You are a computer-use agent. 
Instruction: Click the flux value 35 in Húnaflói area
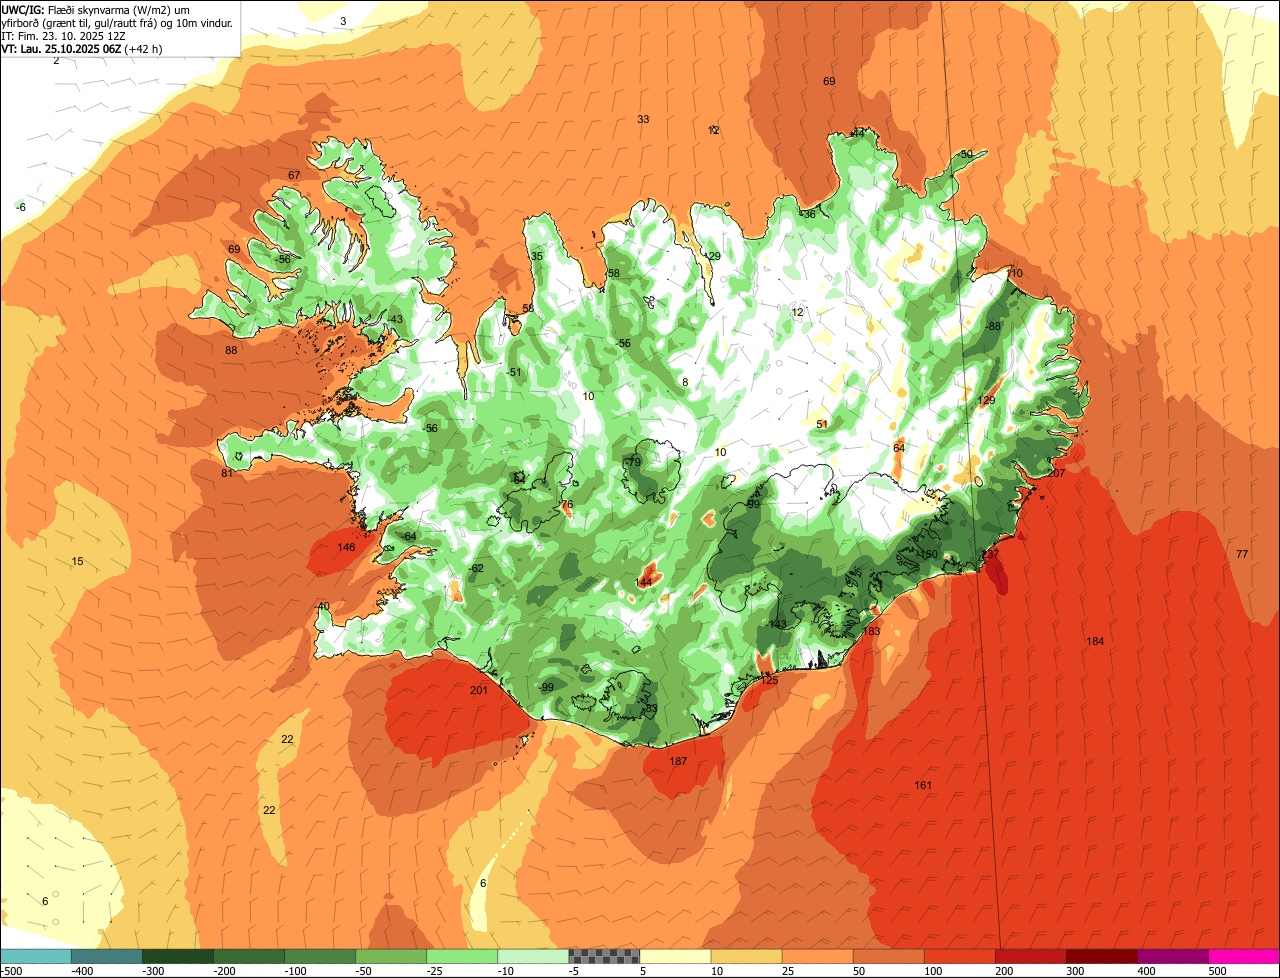(537, 256)
